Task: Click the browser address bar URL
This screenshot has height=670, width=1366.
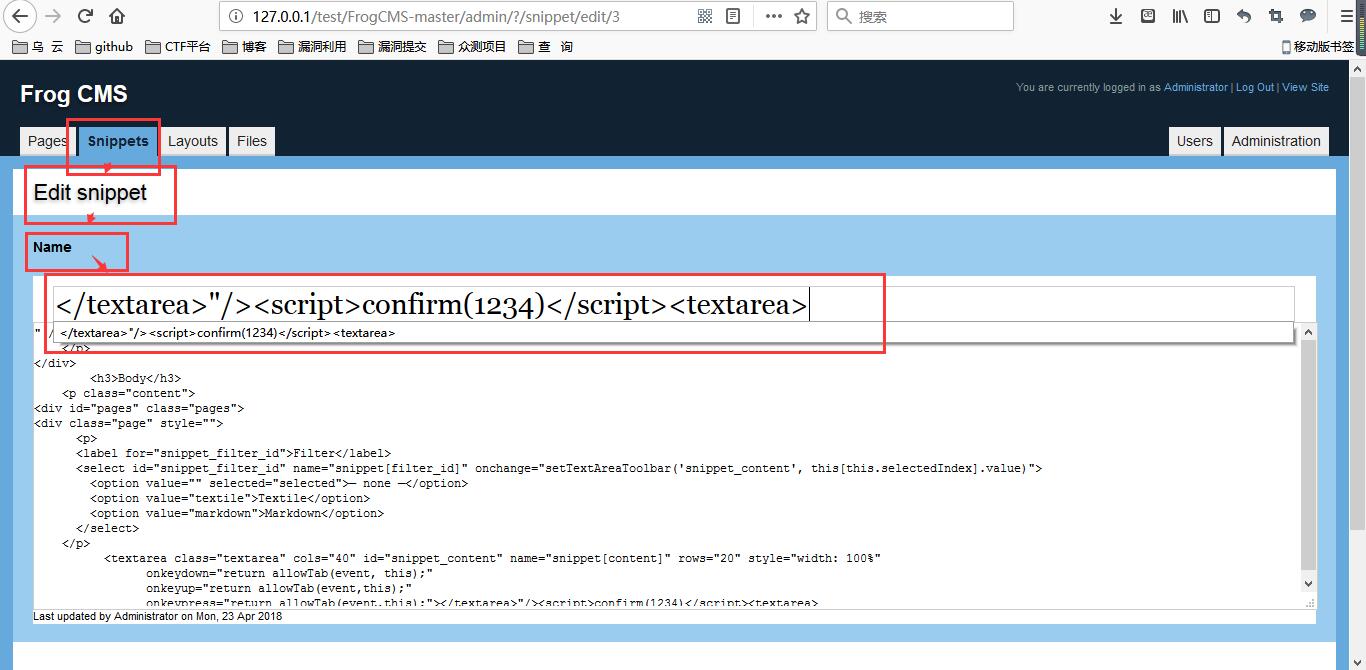Action: [x=435, y=16]
